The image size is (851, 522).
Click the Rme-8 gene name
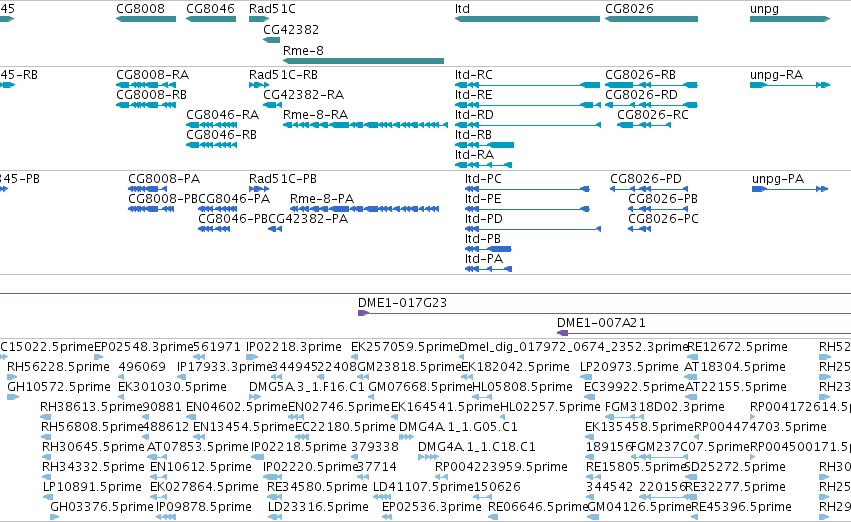[x=303, y=50]
